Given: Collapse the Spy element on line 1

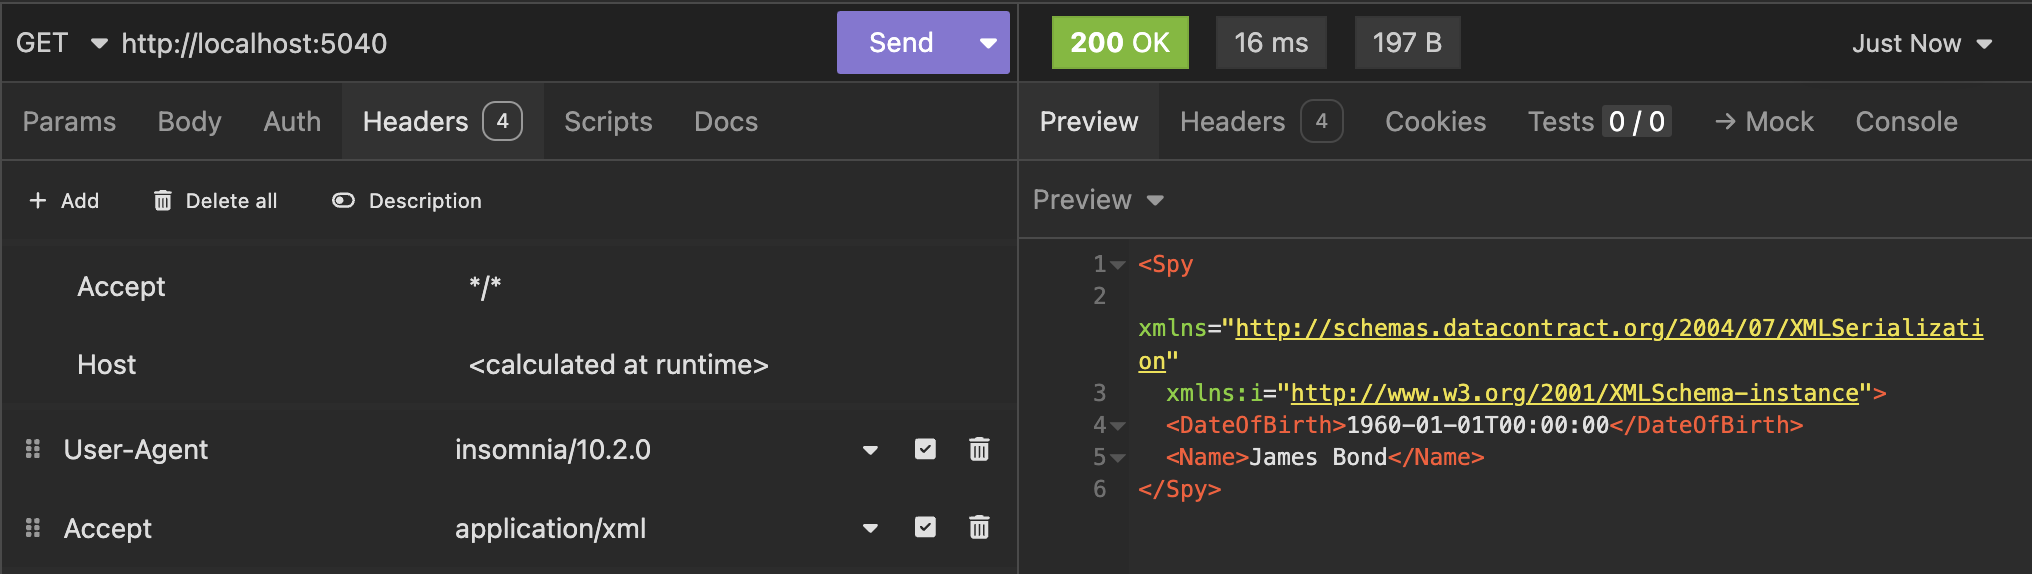Looking at the screenshot, I should (x=1119, y=265).
